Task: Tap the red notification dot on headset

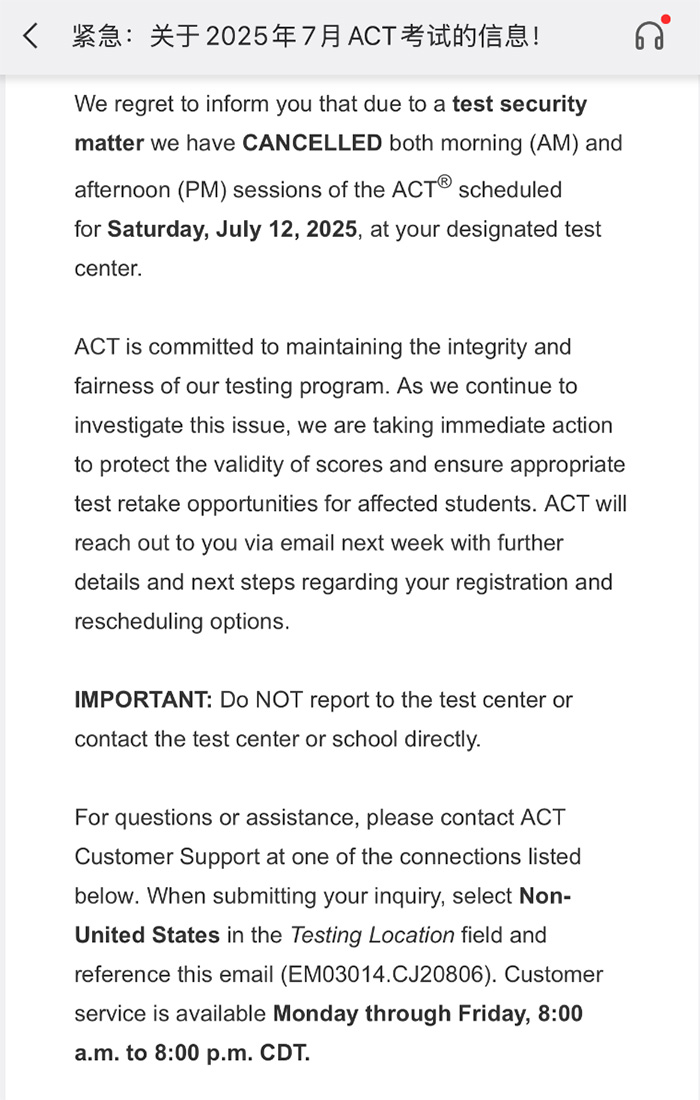Action: point(666,19)
